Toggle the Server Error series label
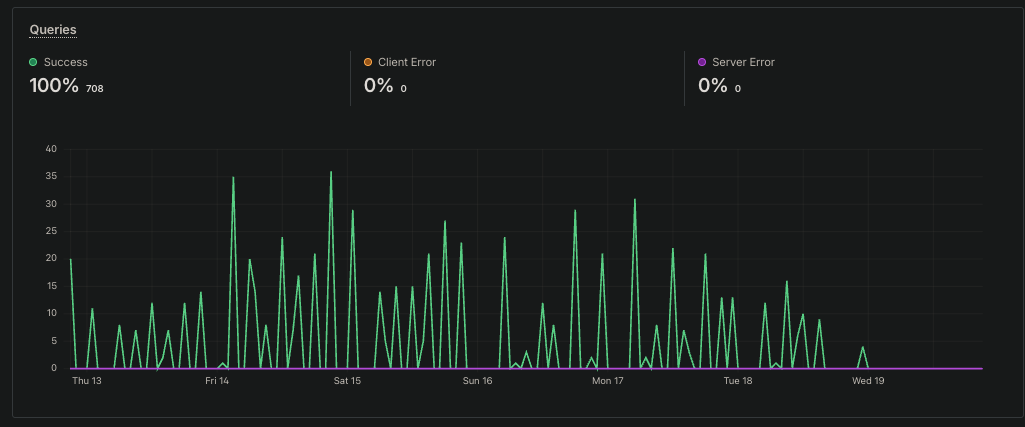The width and height of the screenshot is (1025, 427). pos(743,62)
